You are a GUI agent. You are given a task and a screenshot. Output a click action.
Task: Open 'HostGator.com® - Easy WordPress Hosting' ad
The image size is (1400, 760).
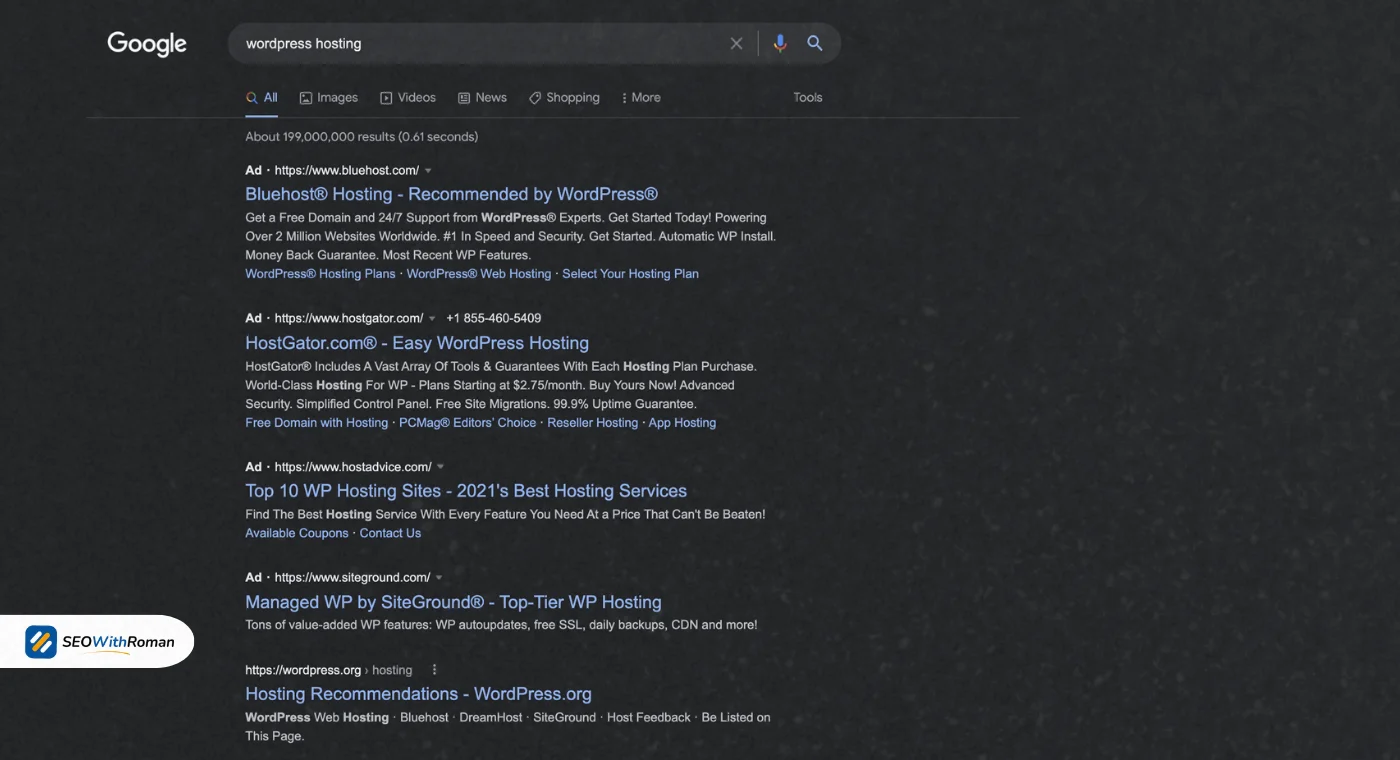click(x=417, y=343)
